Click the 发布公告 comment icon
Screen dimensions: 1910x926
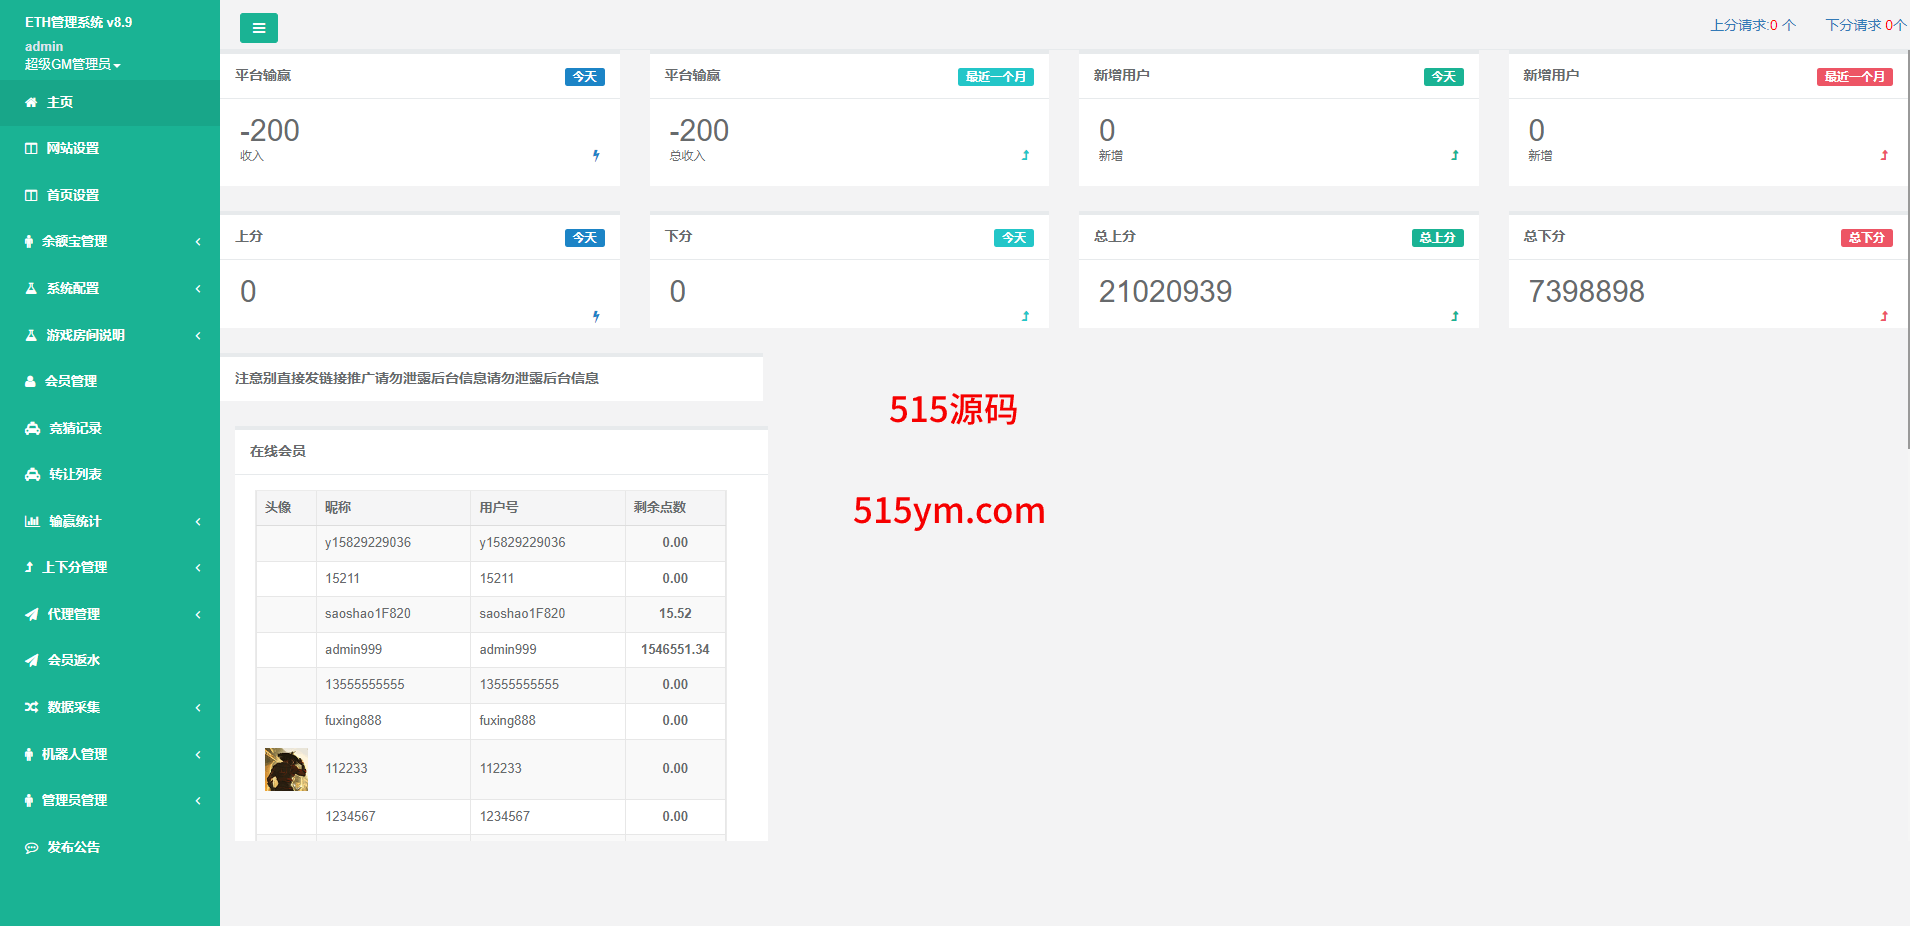coord(32,847)
